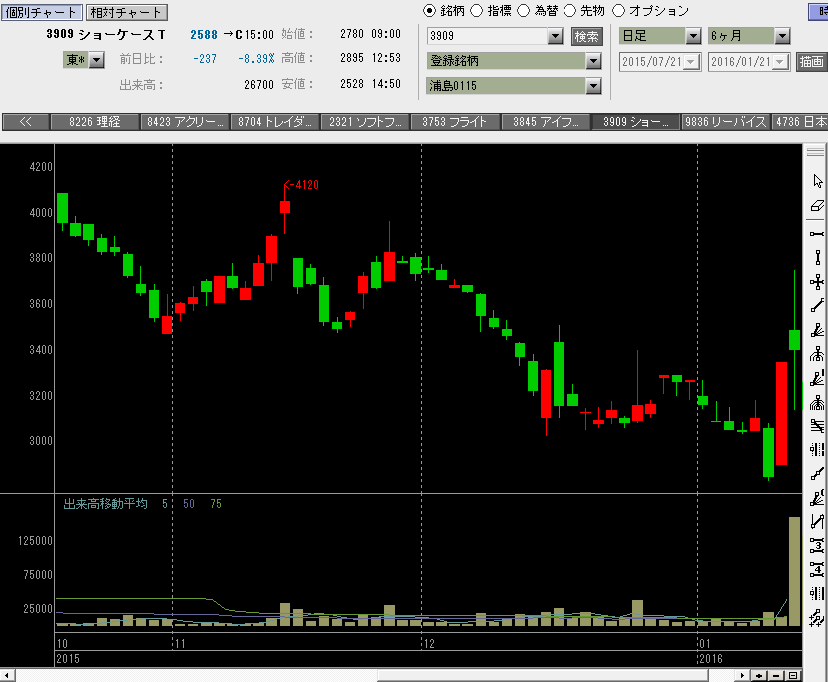The height and width of the screenshot is (682, 828).
Task: Click the chart zoom-in button
Action: 759,675
